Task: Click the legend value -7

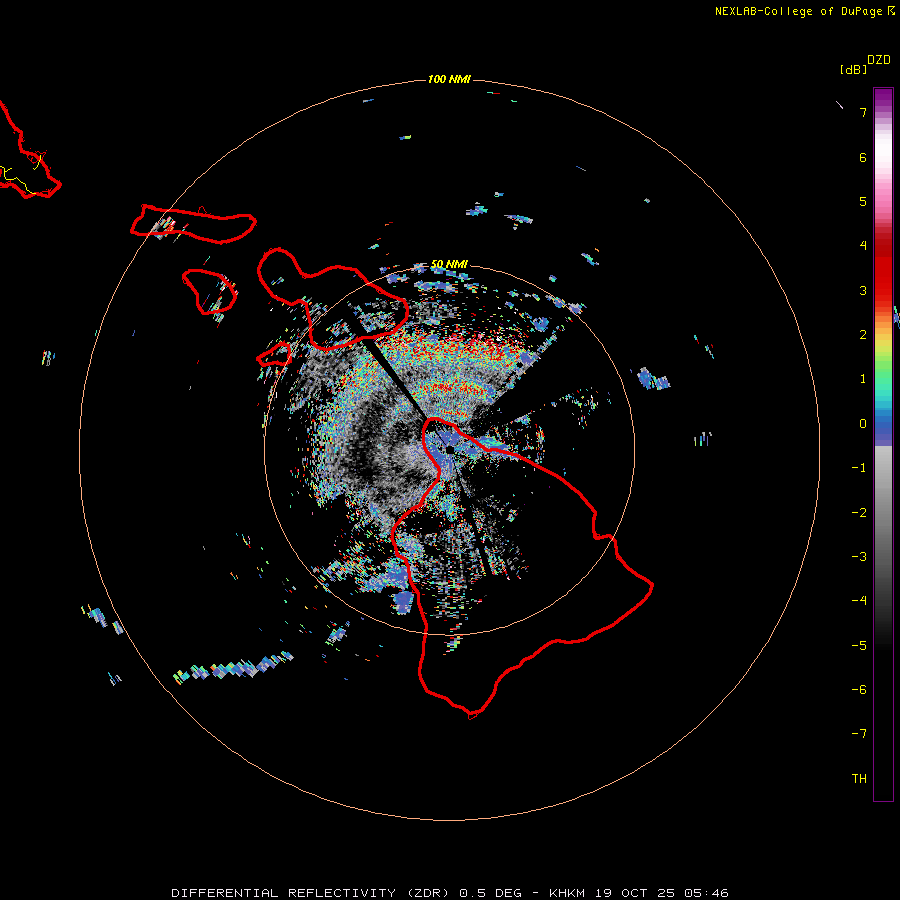Action: coord(859,734)
